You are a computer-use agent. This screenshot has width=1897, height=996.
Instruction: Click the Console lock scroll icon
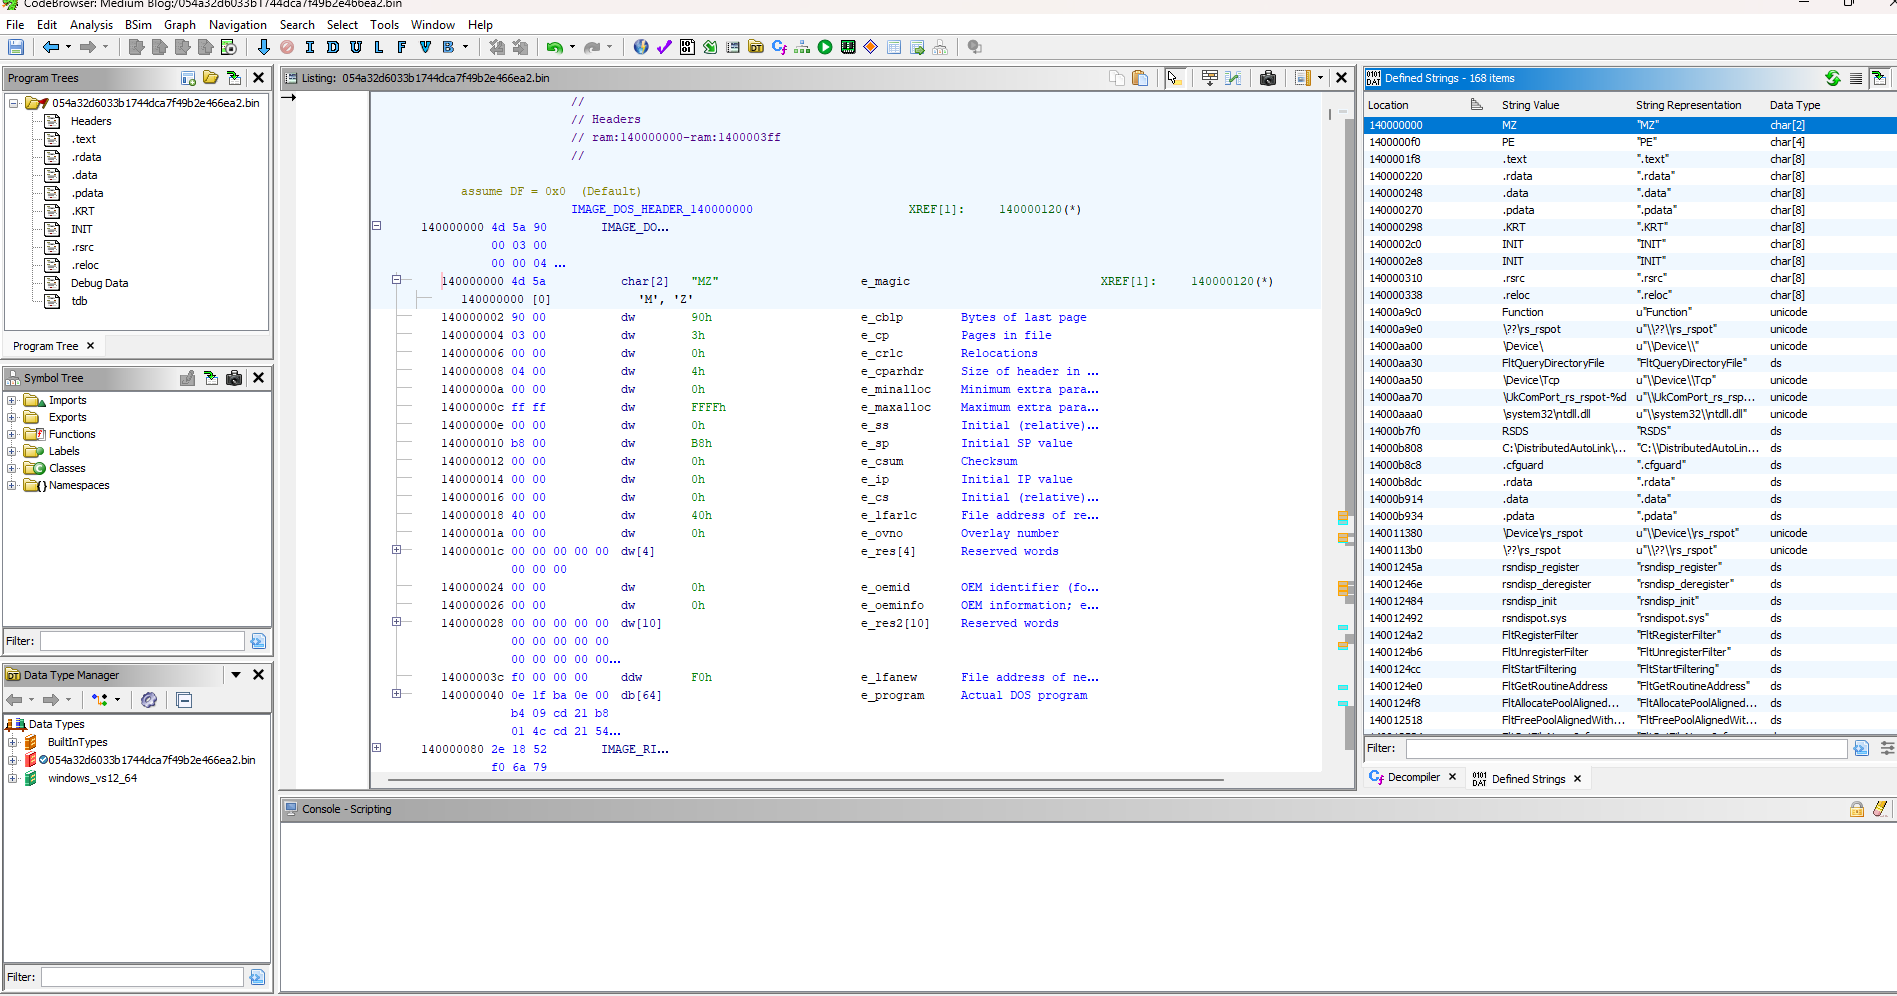pyautogui.click(x=1856, y=809)
